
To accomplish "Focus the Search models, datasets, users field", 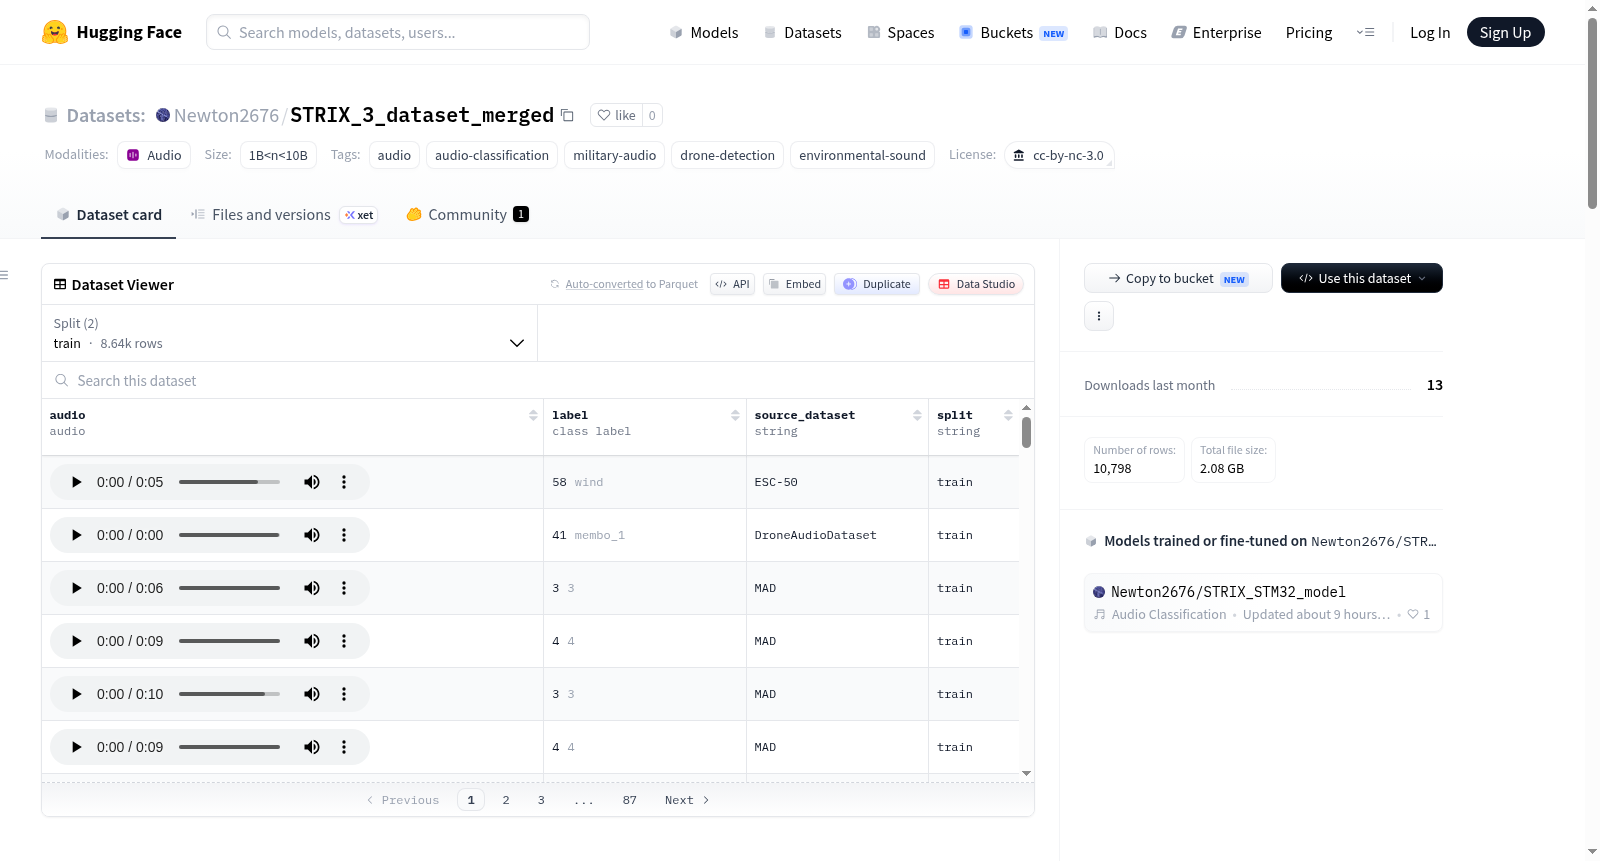I will coord(398,32).
